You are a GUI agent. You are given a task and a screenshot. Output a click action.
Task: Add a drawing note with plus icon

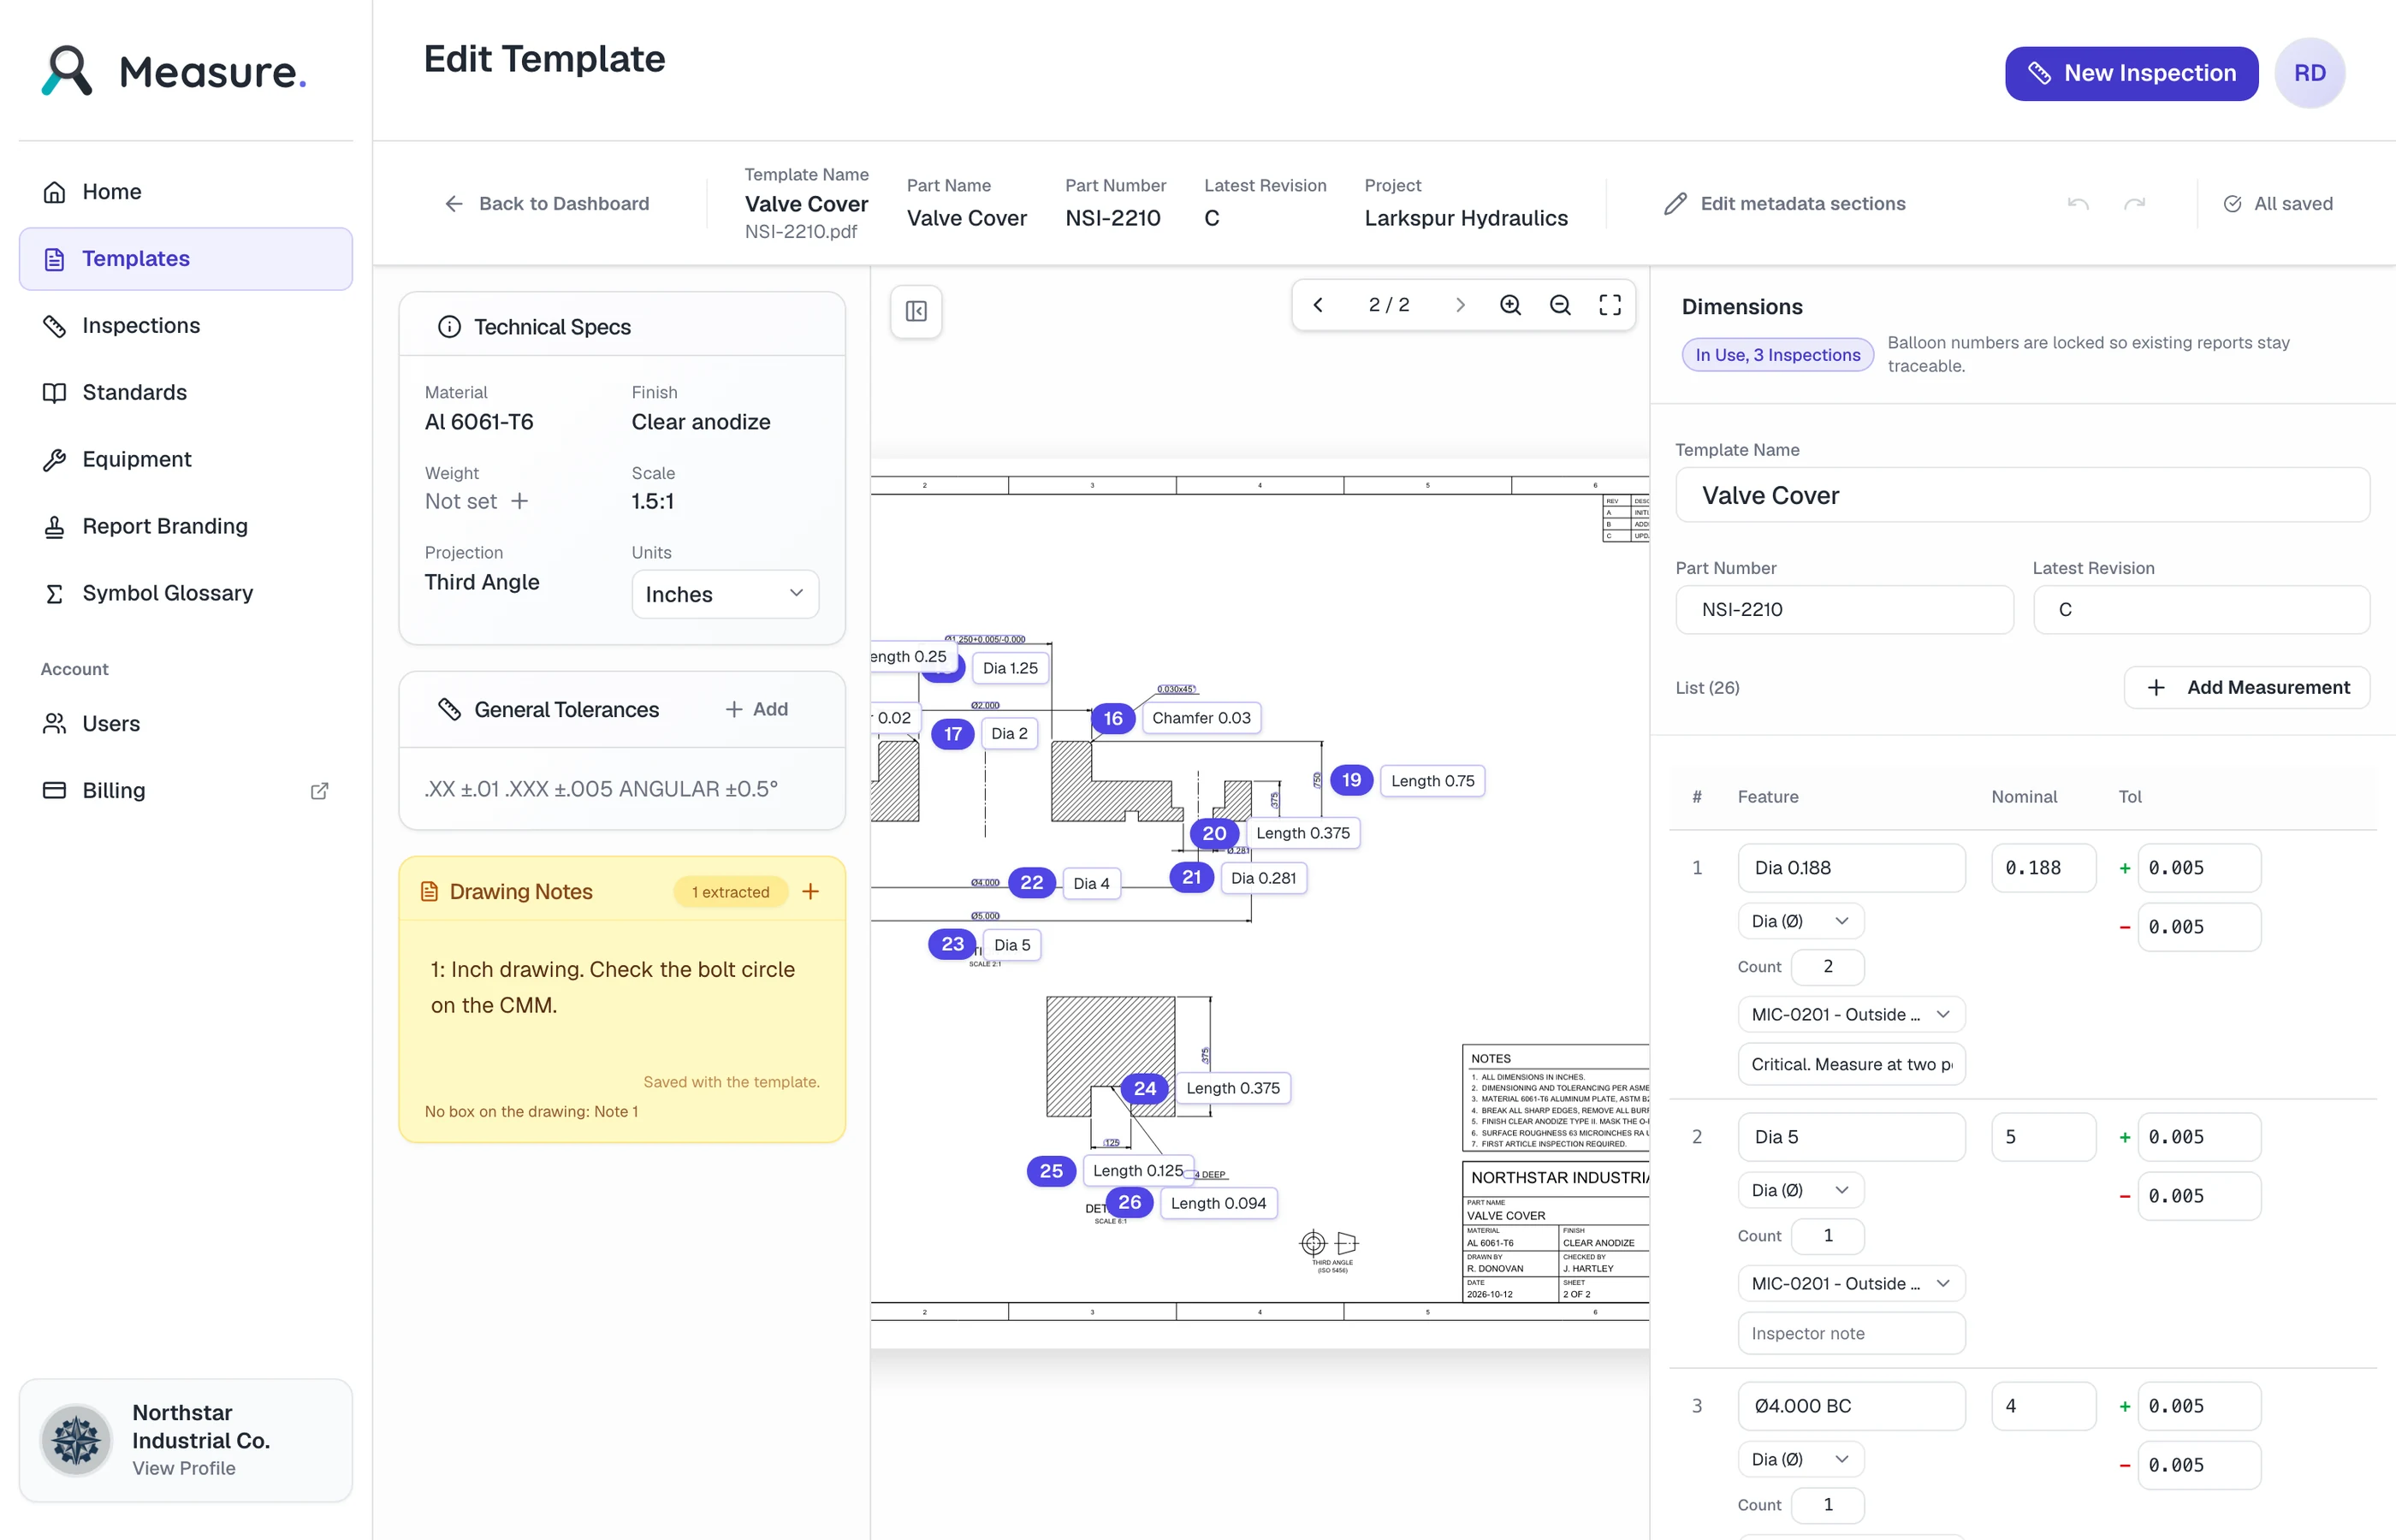coord(810,891)
